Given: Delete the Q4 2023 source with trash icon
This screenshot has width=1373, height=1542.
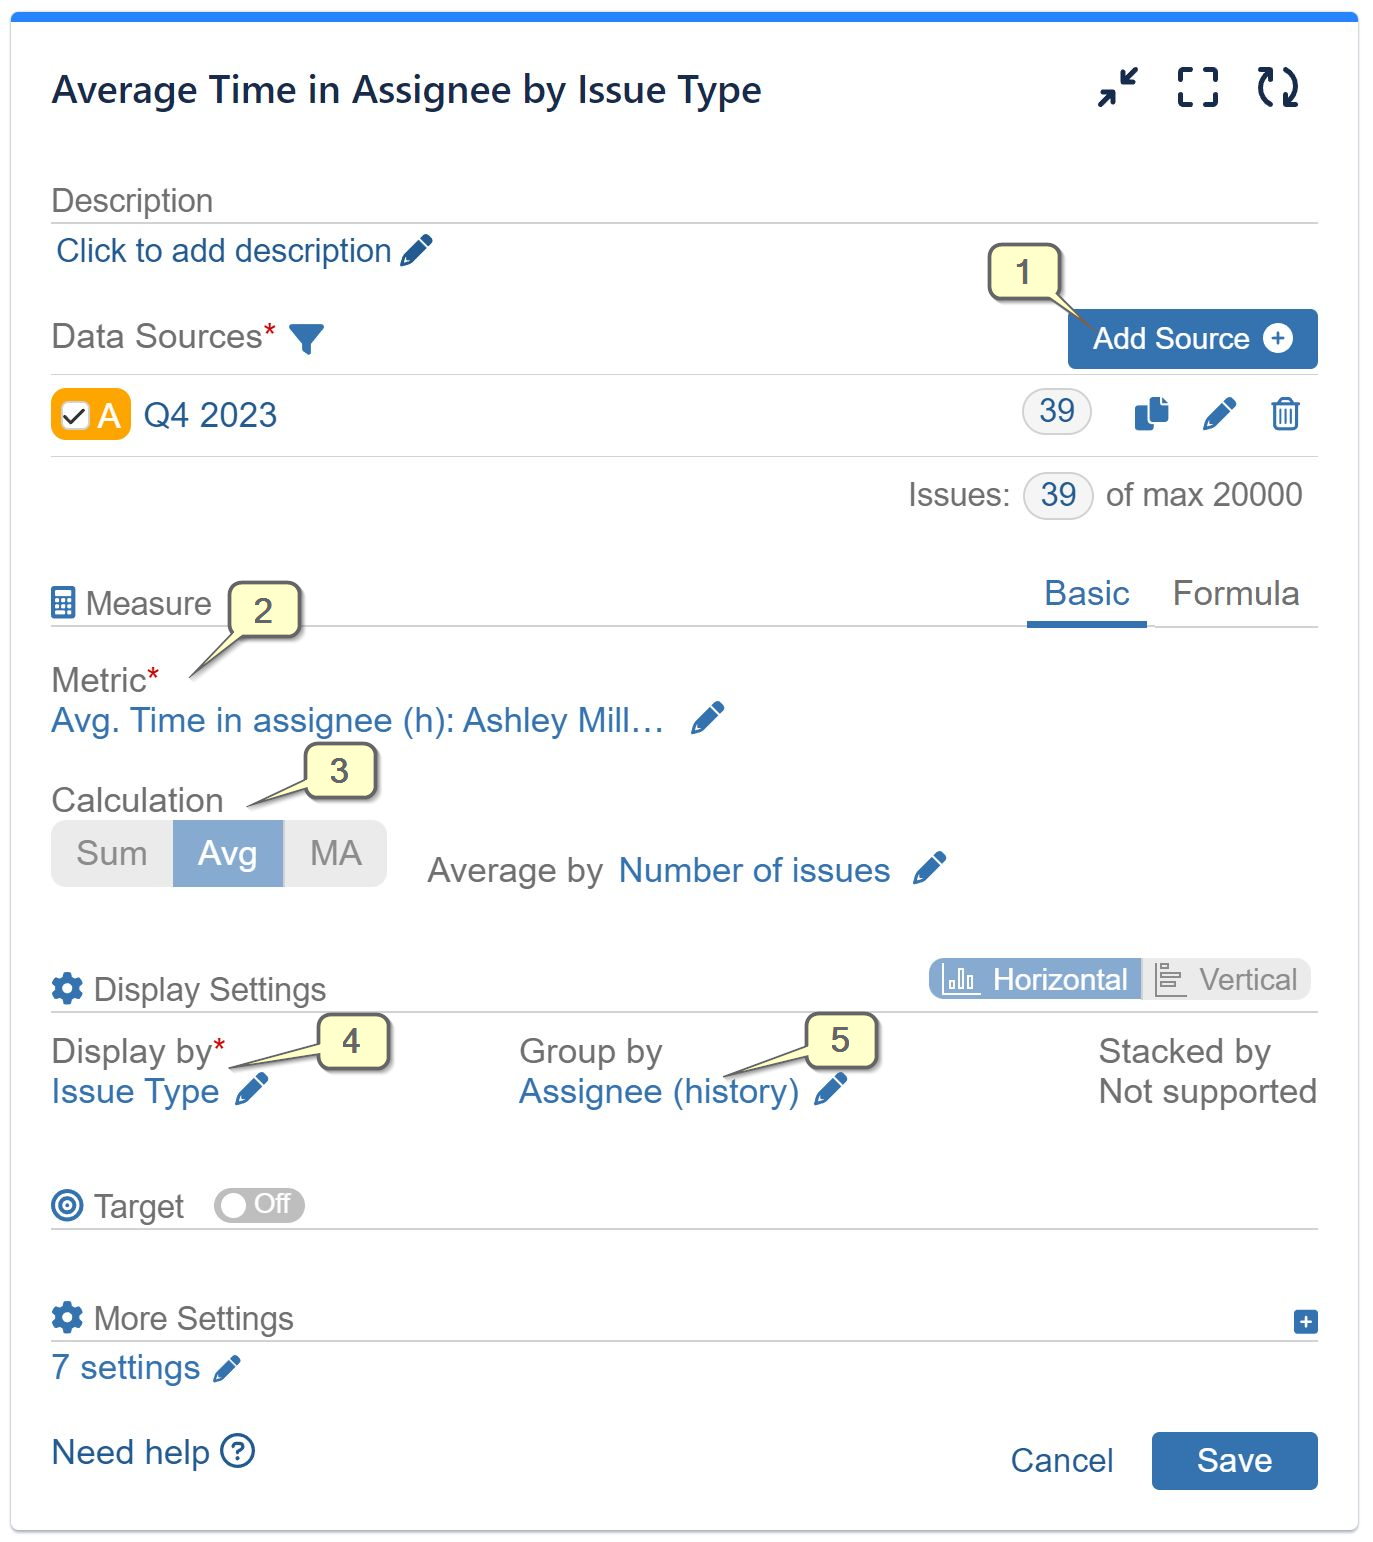Looking at the screenshot, I should click(x=1284, y=413).
